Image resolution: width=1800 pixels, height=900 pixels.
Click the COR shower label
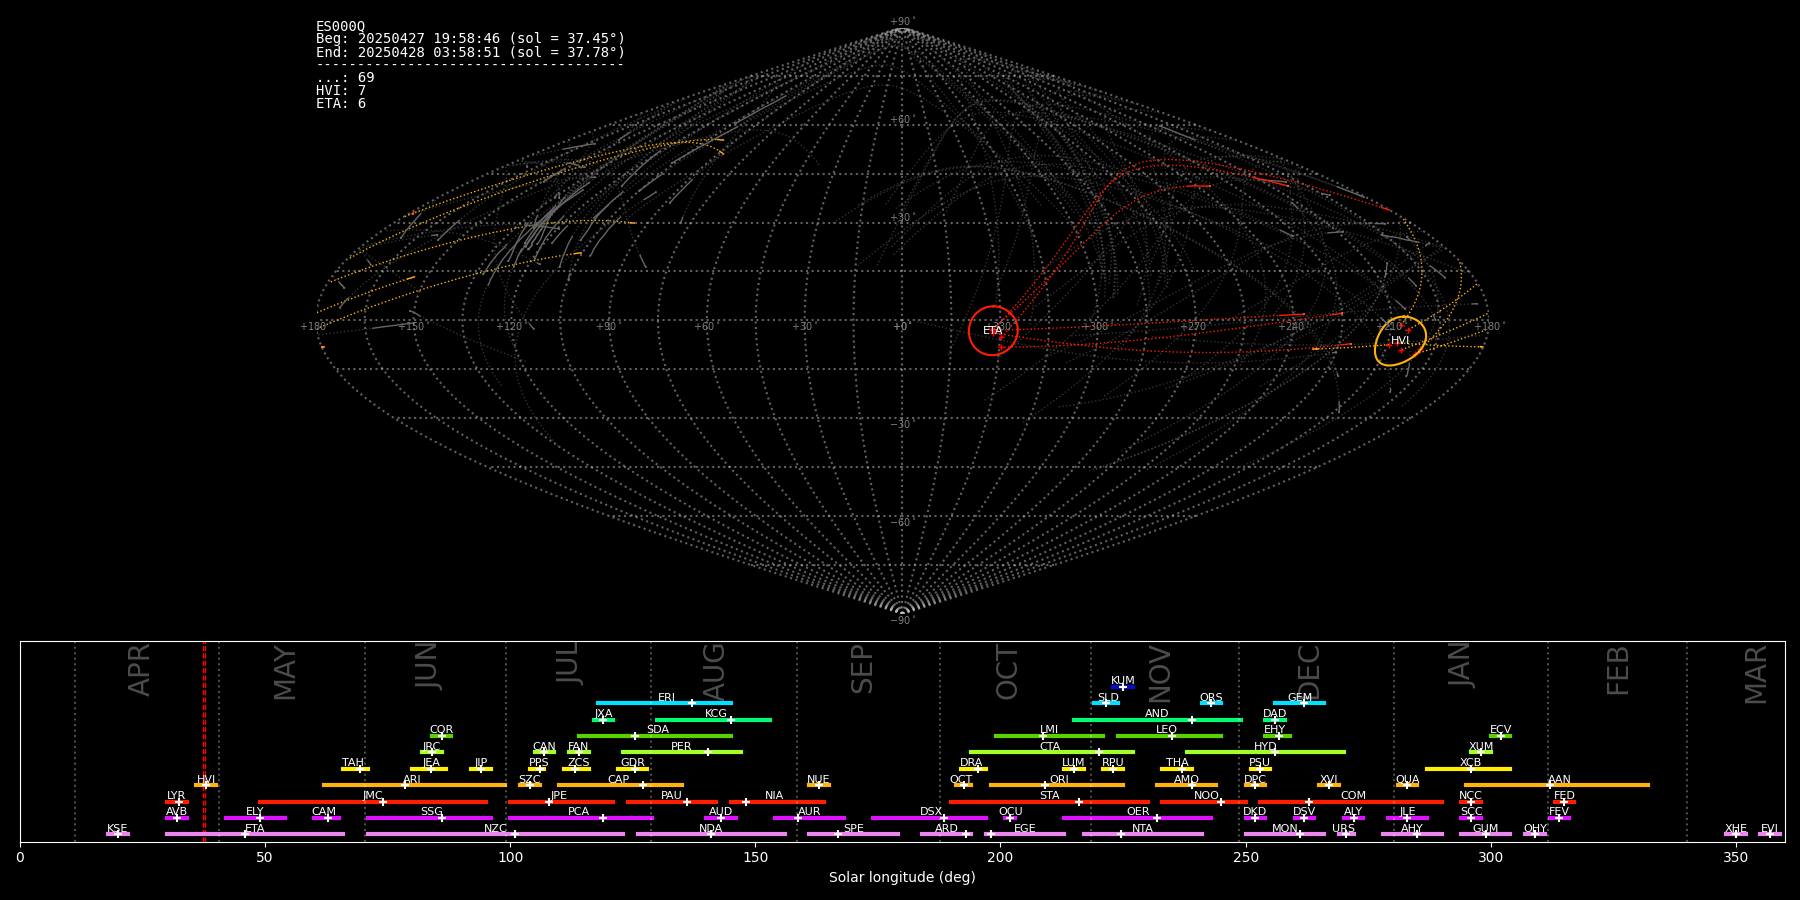441,730
